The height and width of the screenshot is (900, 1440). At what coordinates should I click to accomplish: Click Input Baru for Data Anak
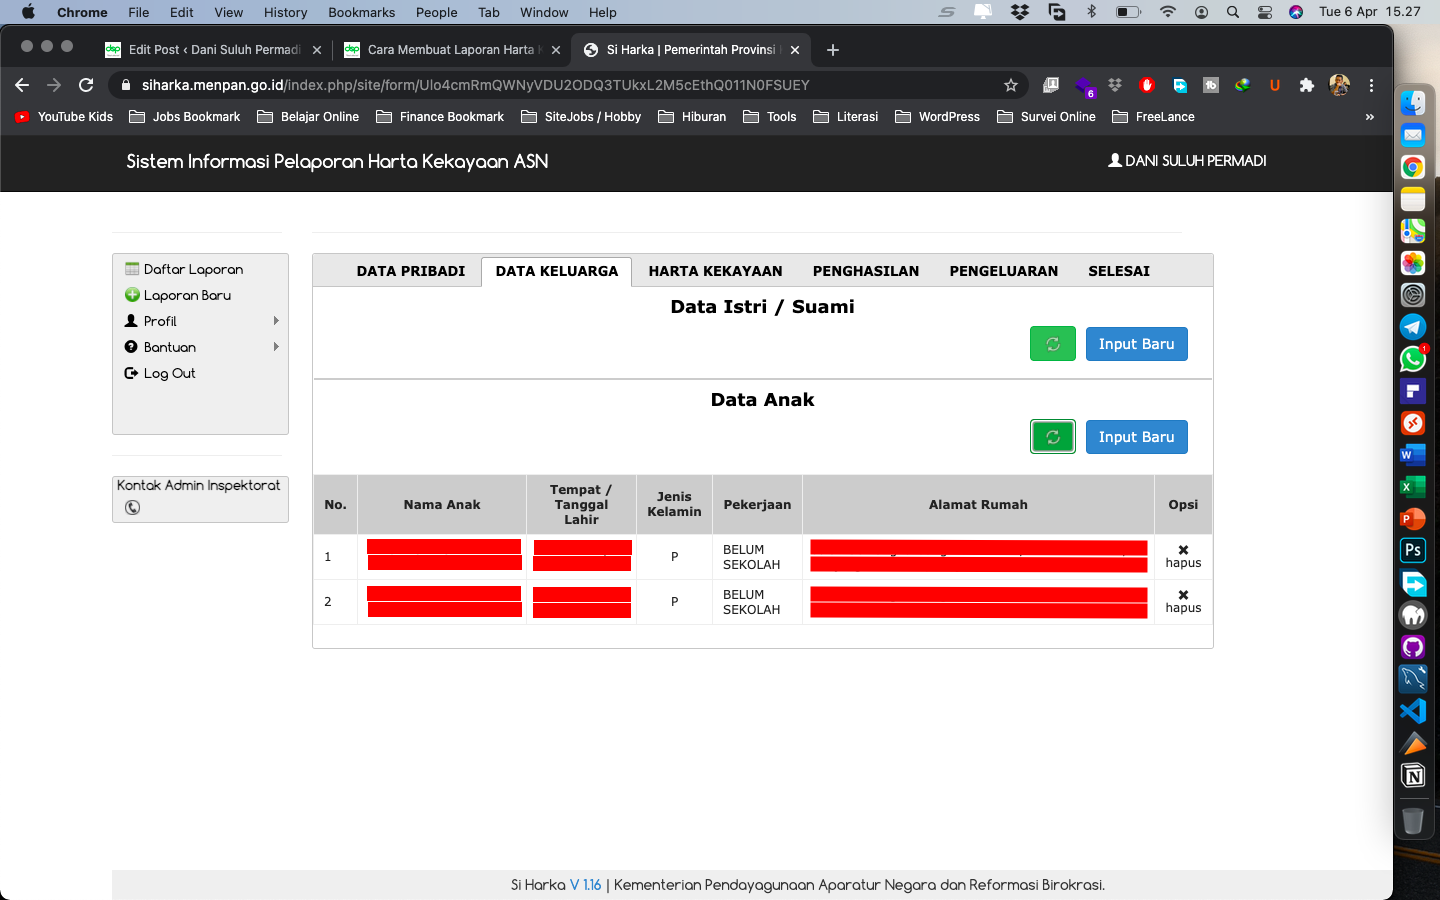point(1136,437)
